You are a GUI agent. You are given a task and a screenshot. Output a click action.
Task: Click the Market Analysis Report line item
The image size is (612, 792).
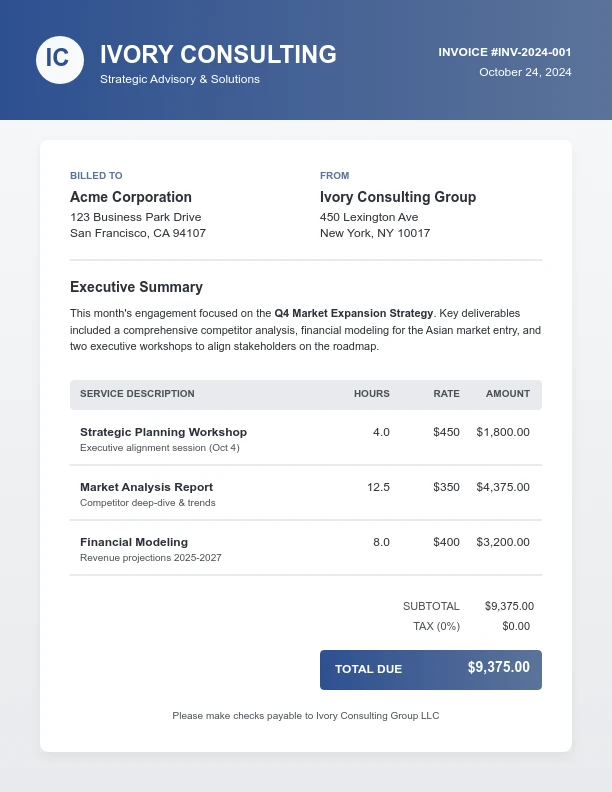coord(146,487)
